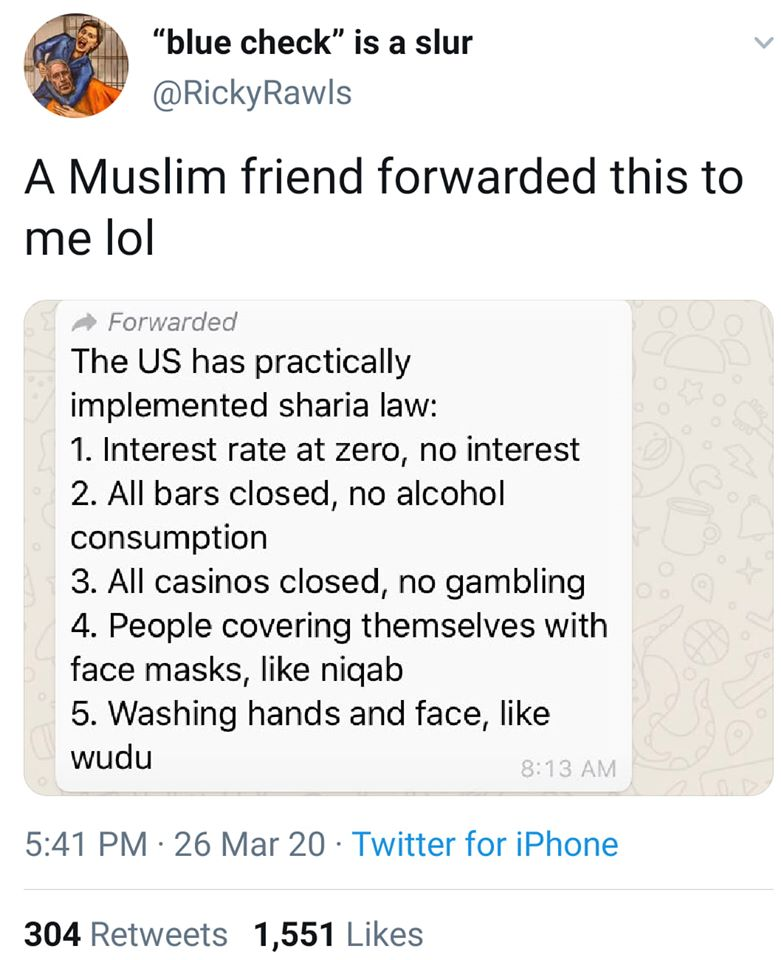
Task: Click the @RickyRawls handle
Action: point(250,93)
